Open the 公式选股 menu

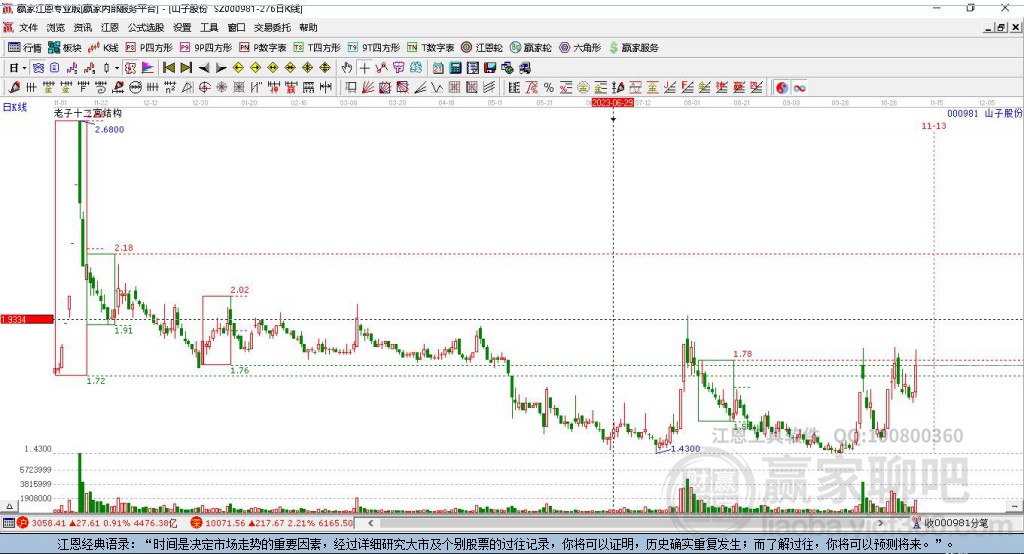pos(146,27)
